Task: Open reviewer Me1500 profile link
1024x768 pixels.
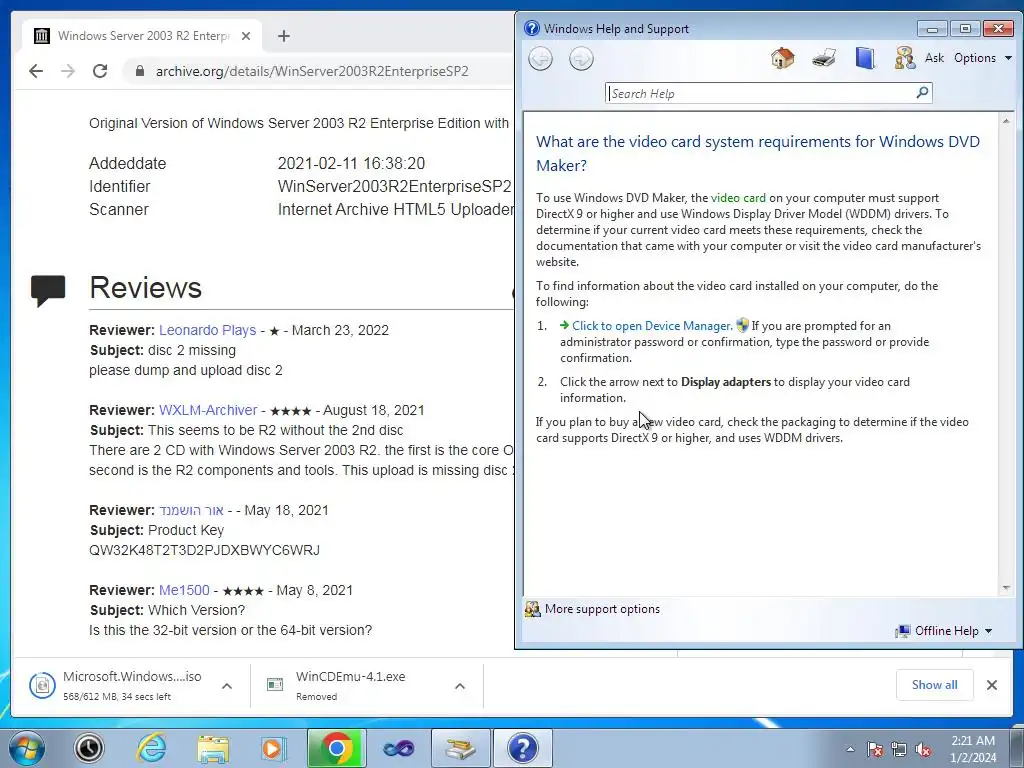Action: (x=184, y=590)
